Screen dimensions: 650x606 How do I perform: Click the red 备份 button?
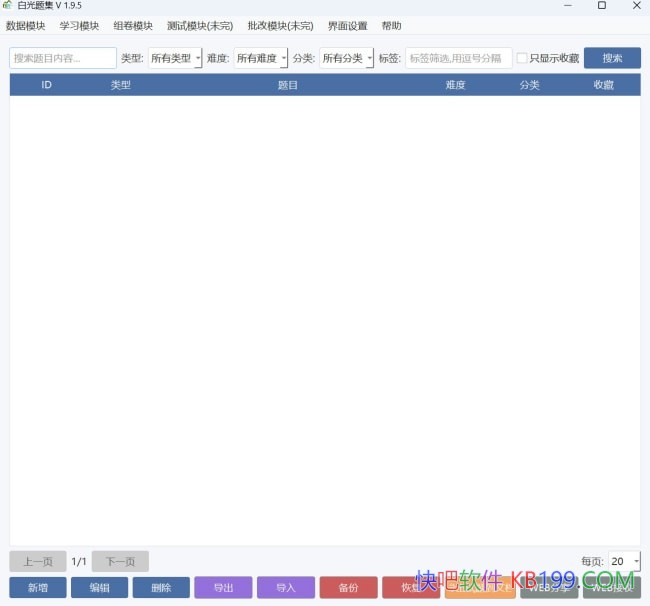coord(348,588)
